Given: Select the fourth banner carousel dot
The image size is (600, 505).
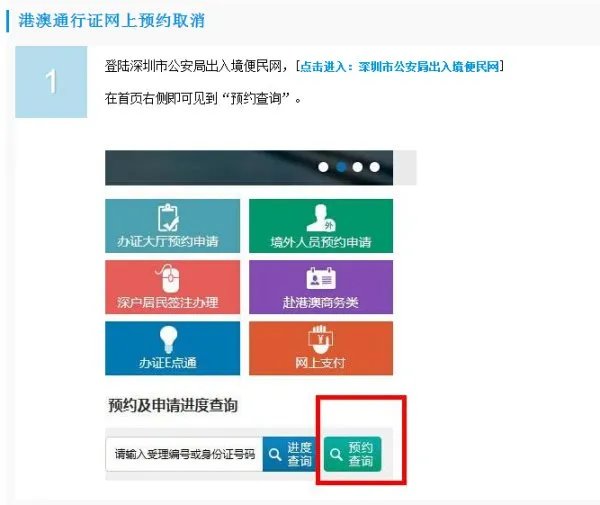Looking at the screenshot, I should coord(375,167).
